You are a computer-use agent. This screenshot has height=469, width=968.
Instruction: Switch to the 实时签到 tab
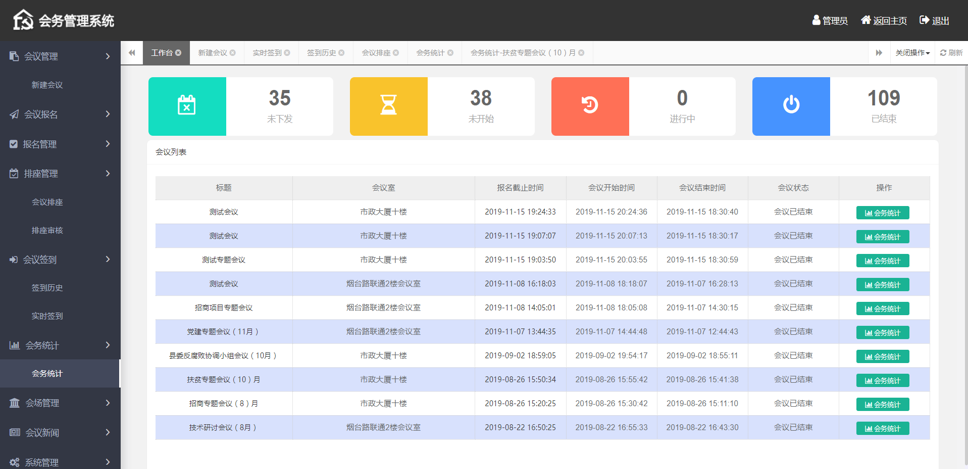pos(266,53)
